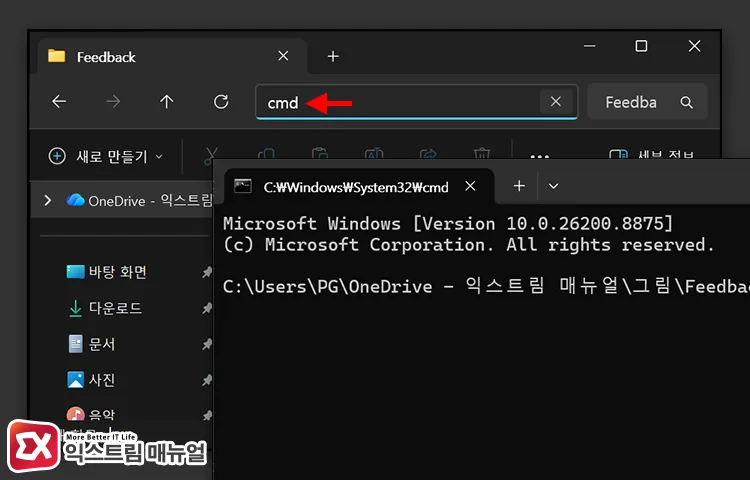750x480 pixels.
Task: Click the terminal prompt path line
Action: (x=486, y=286)
